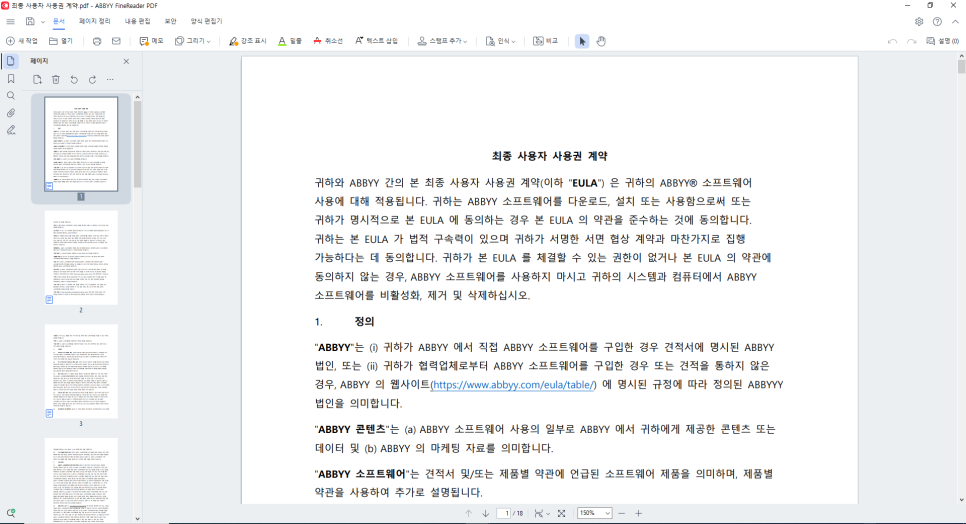
Task: Expand the save options arrow
Action: pyautogui.click(x=43, y=22)
